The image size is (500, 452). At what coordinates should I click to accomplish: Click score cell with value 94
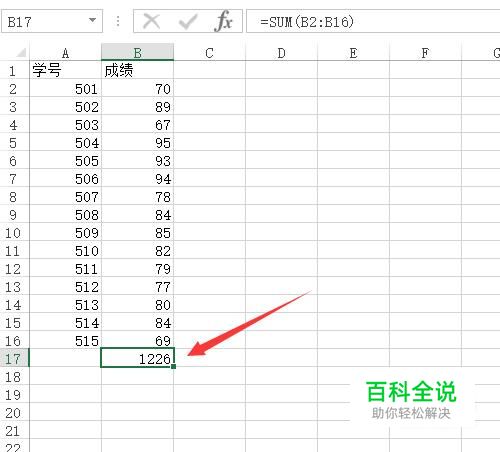[x=137, y=179]
